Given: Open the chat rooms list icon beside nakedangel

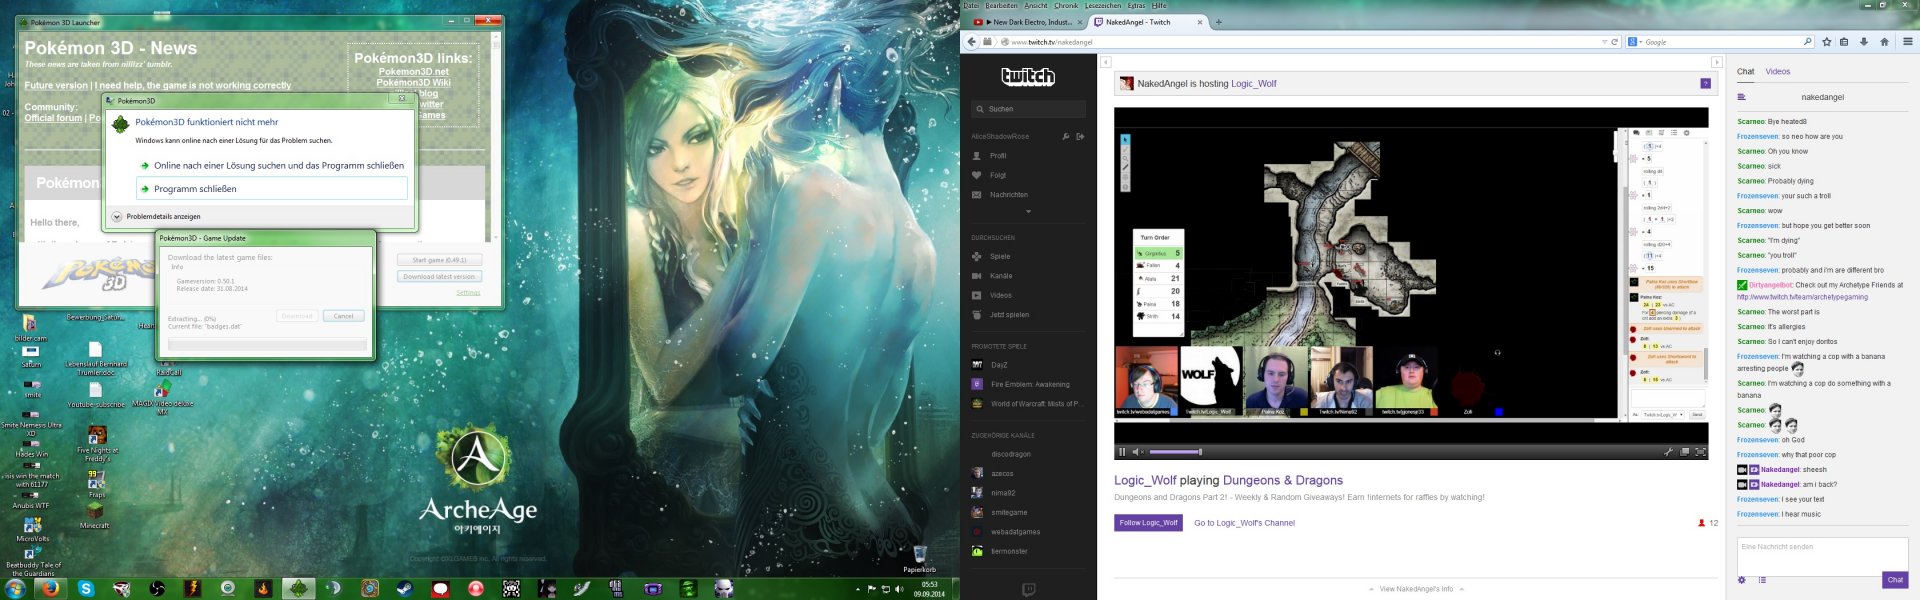Looking at the screenshot, I should click(1741, 97).
